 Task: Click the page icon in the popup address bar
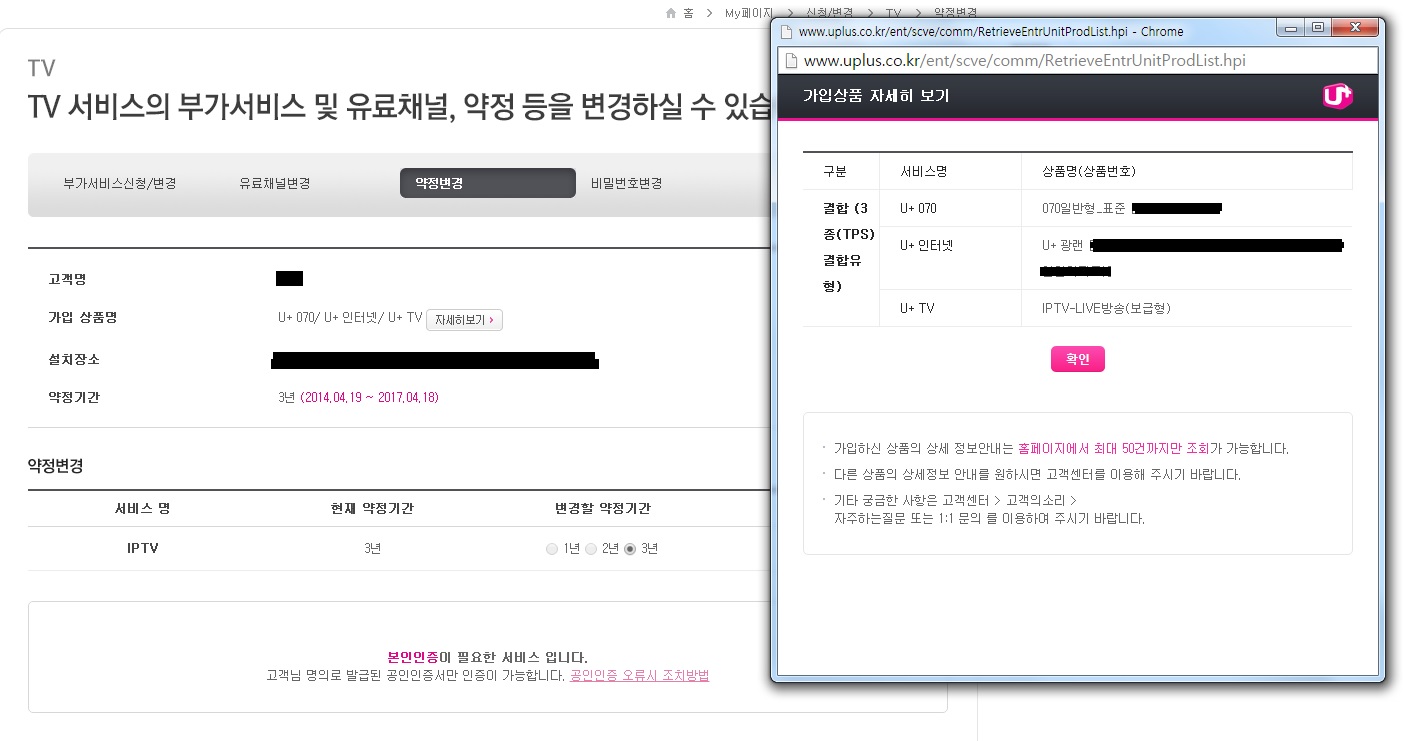coord(789,60)
